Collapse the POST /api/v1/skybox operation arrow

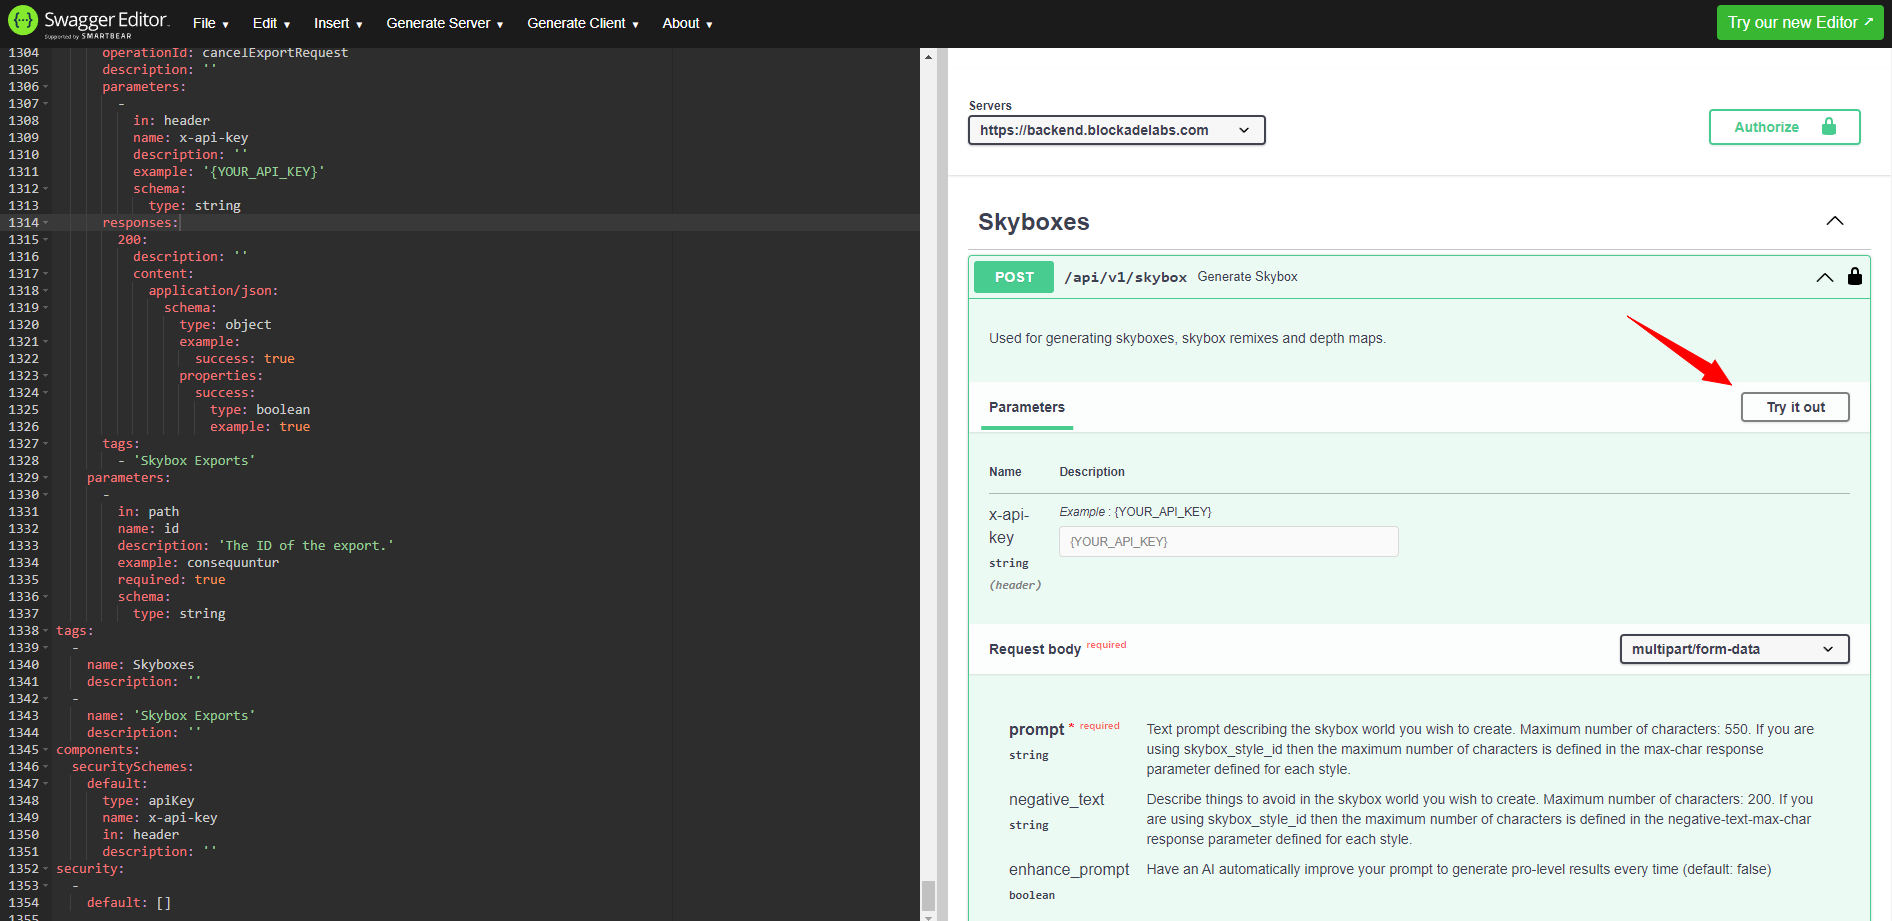(1824, 277)
